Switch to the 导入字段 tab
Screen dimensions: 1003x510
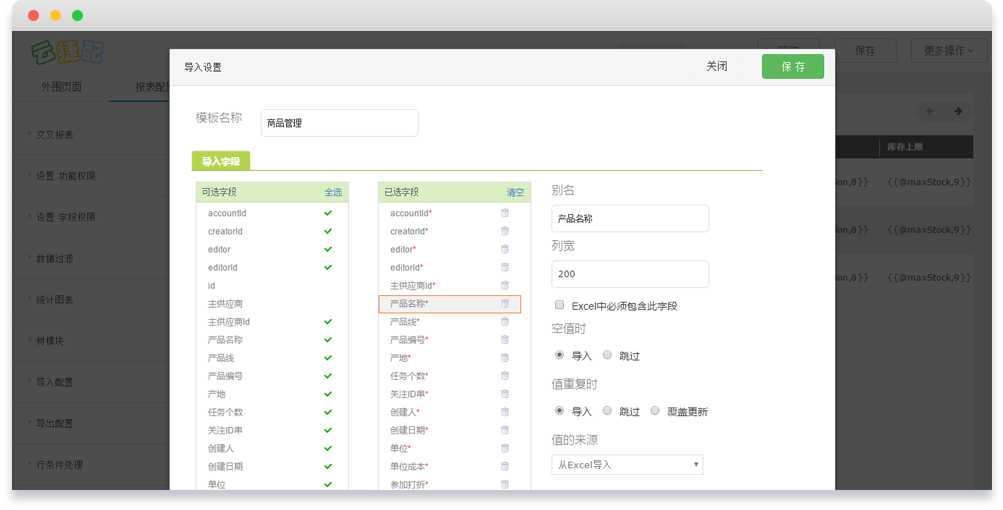[221, 161]
